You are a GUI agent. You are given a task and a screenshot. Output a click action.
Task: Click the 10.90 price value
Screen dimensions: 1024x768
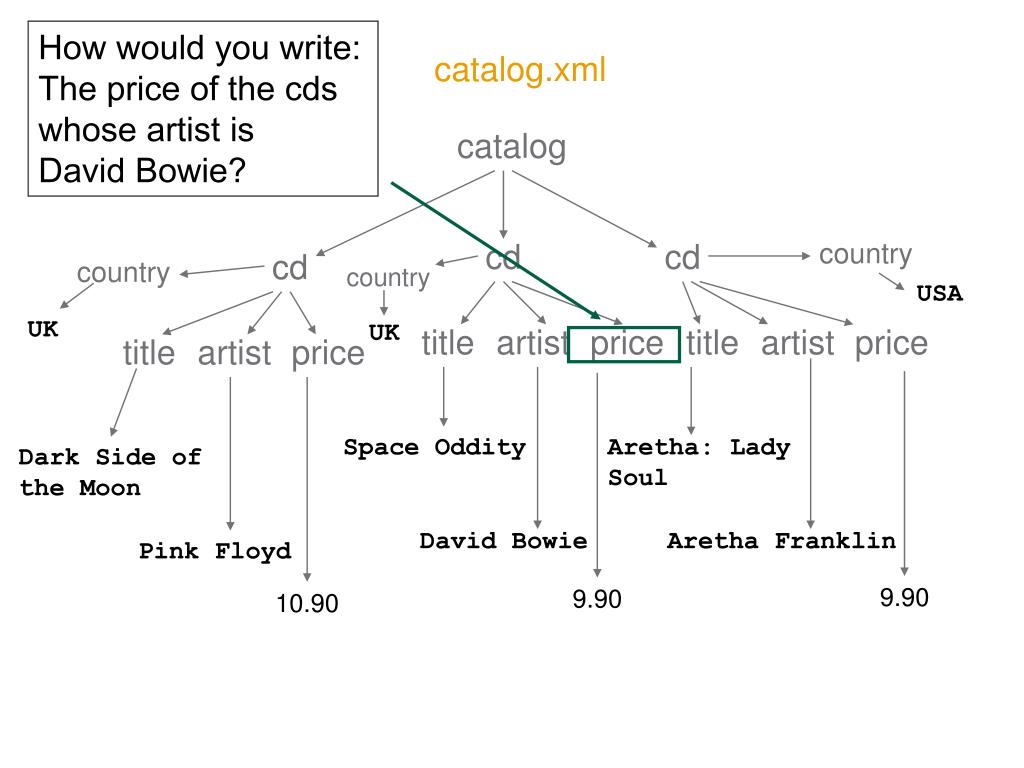[307, 604]
